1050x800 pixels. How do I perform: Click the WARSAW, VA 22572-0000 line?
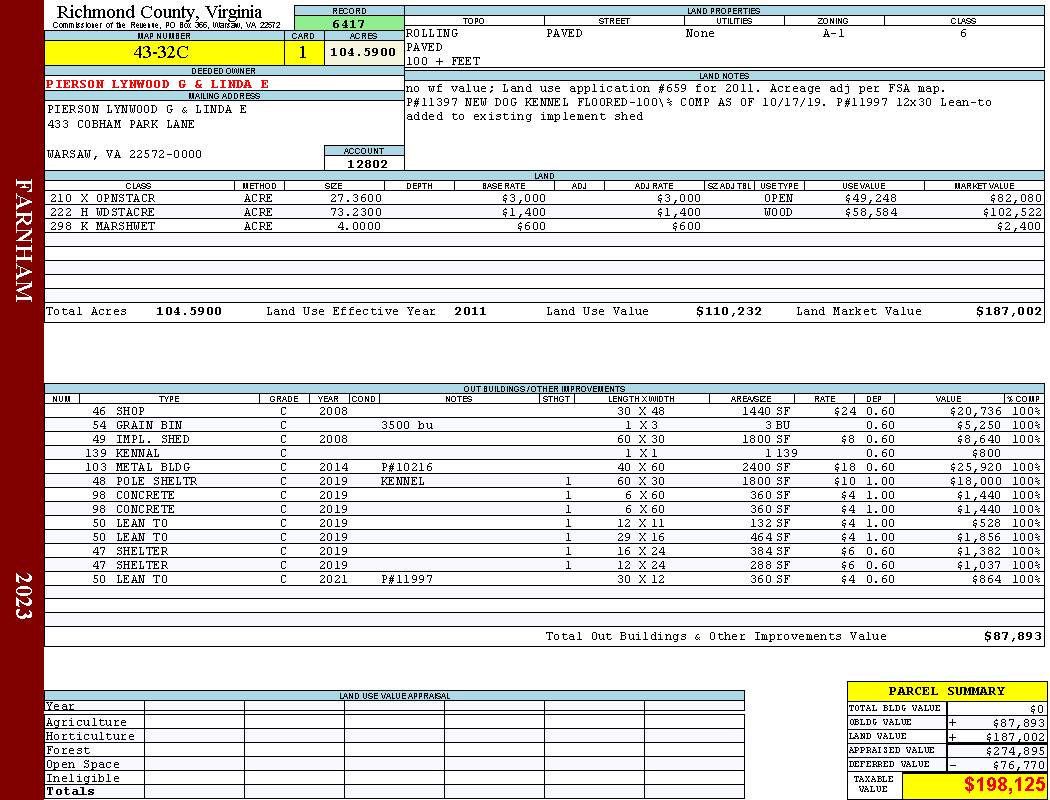(125, 154)
